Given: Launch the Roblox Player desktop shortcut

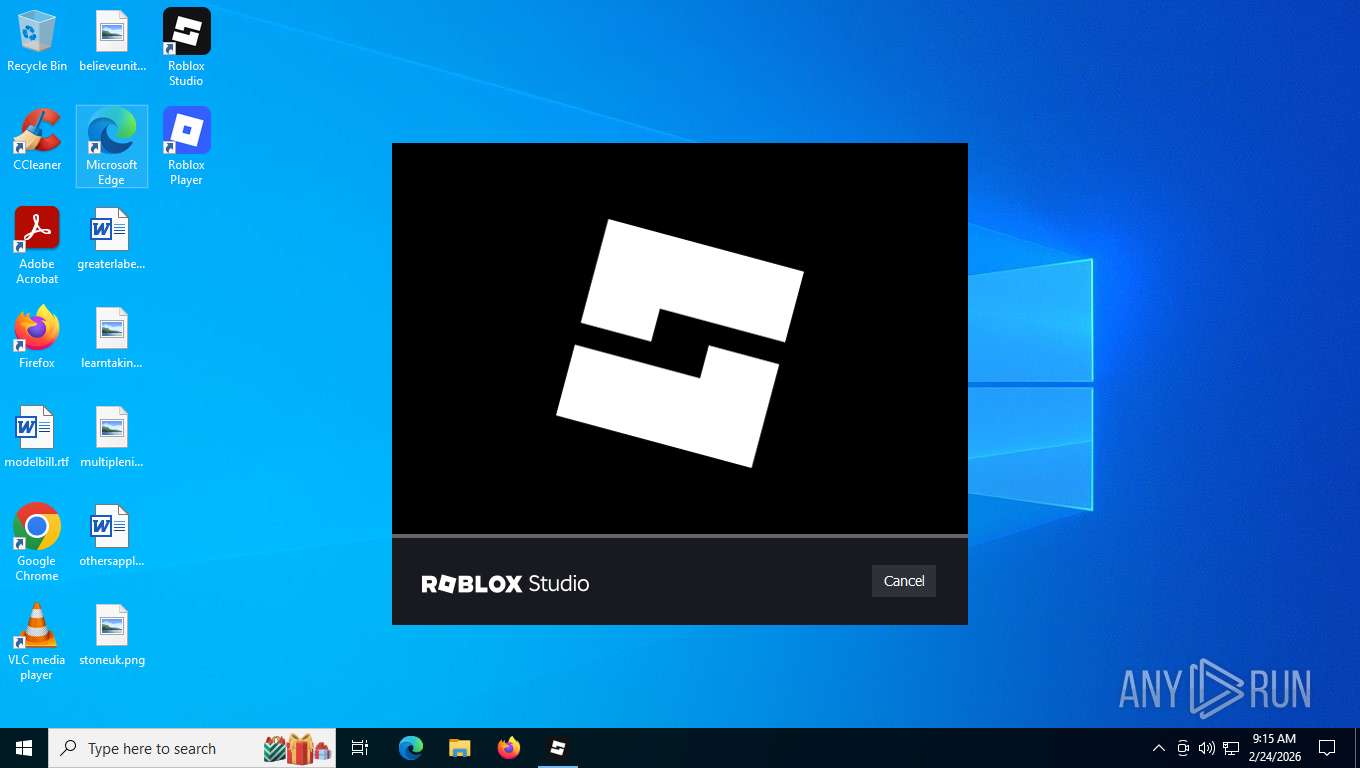Looking at the screenshot, I should (x=186, y=147).
